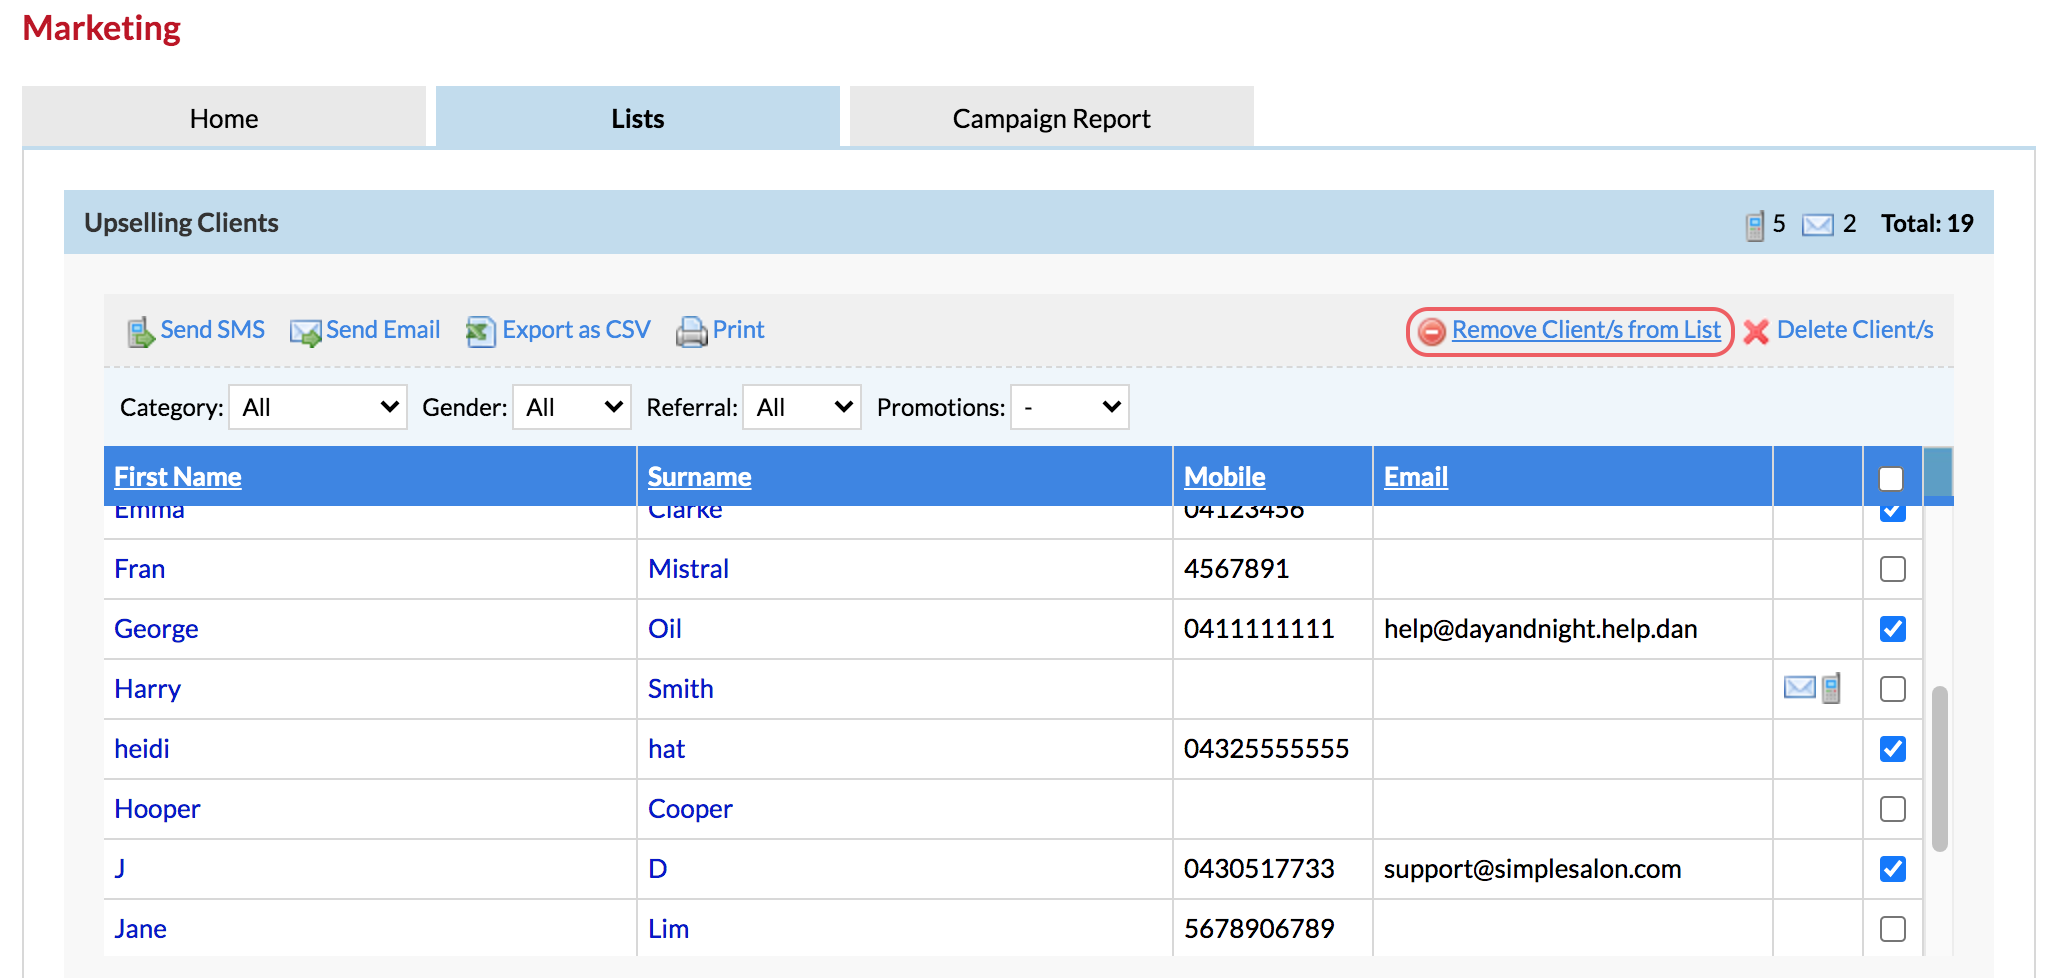
Task: Click email support@simplesalon.com
Action: click(1533, 869)
